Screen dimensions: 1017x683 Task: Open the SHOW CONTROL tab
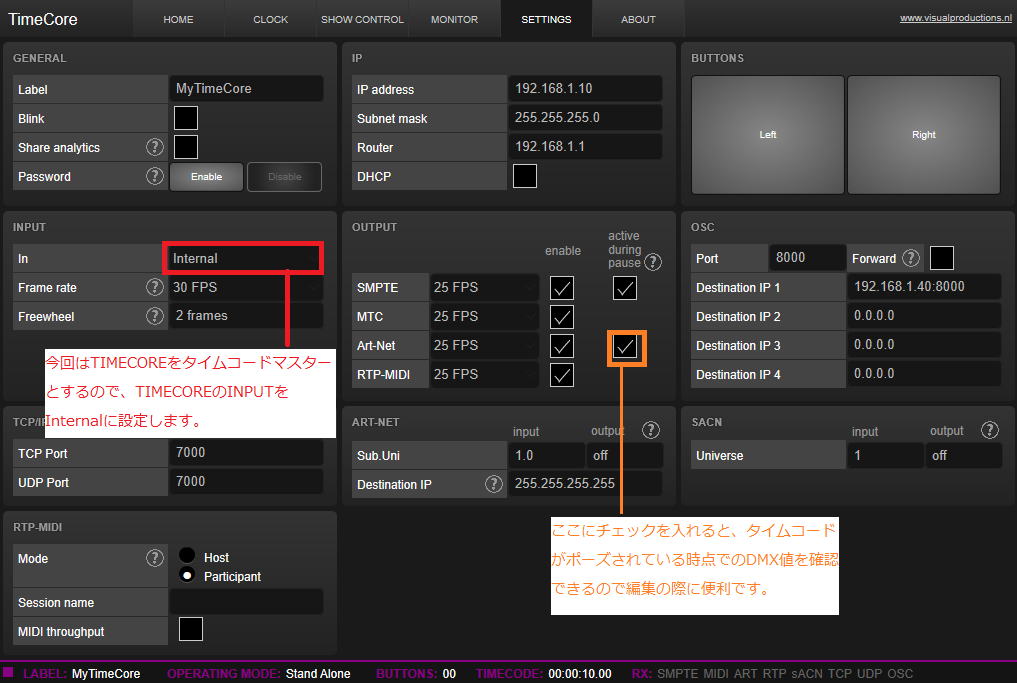[x=363, y=19]
